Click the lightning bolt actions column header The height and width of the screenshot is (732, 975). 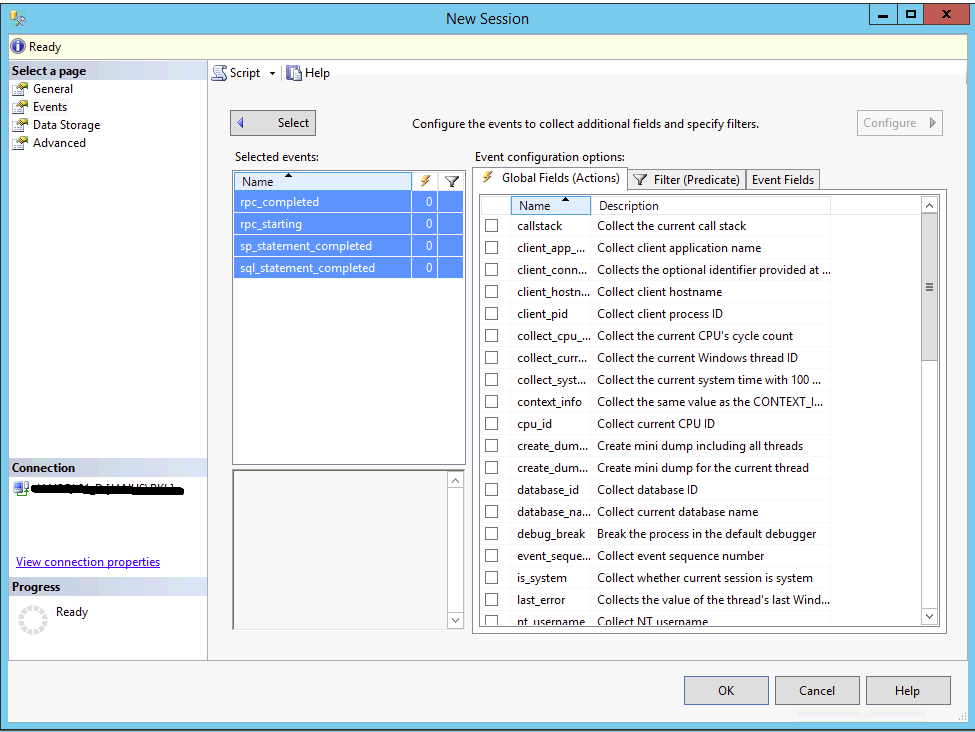pyautogui.click(x=425, y=182)
